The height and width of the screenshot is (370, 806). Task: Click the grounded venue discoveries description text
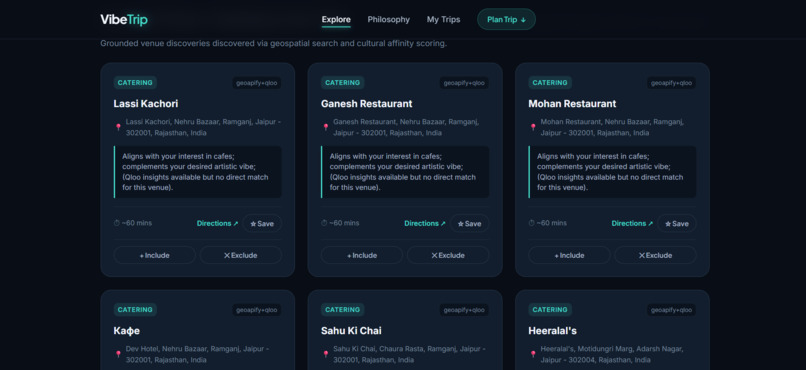[x=273, y=44]
